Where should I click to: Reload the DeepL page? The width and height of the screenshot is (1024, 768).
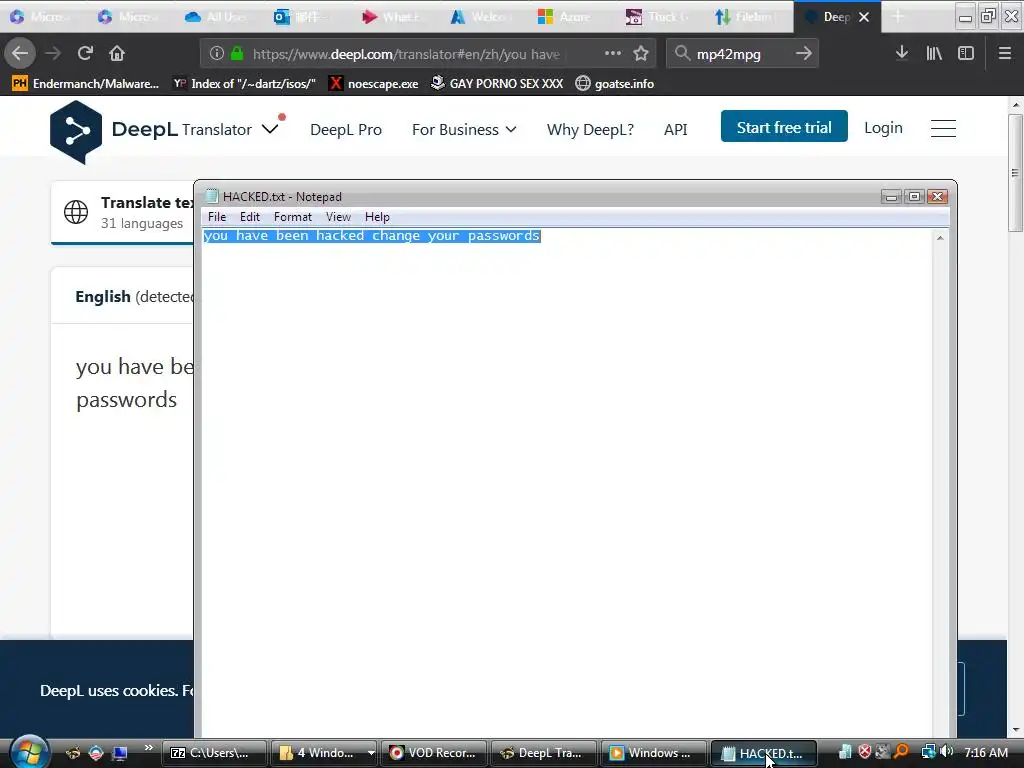point(85,53)
